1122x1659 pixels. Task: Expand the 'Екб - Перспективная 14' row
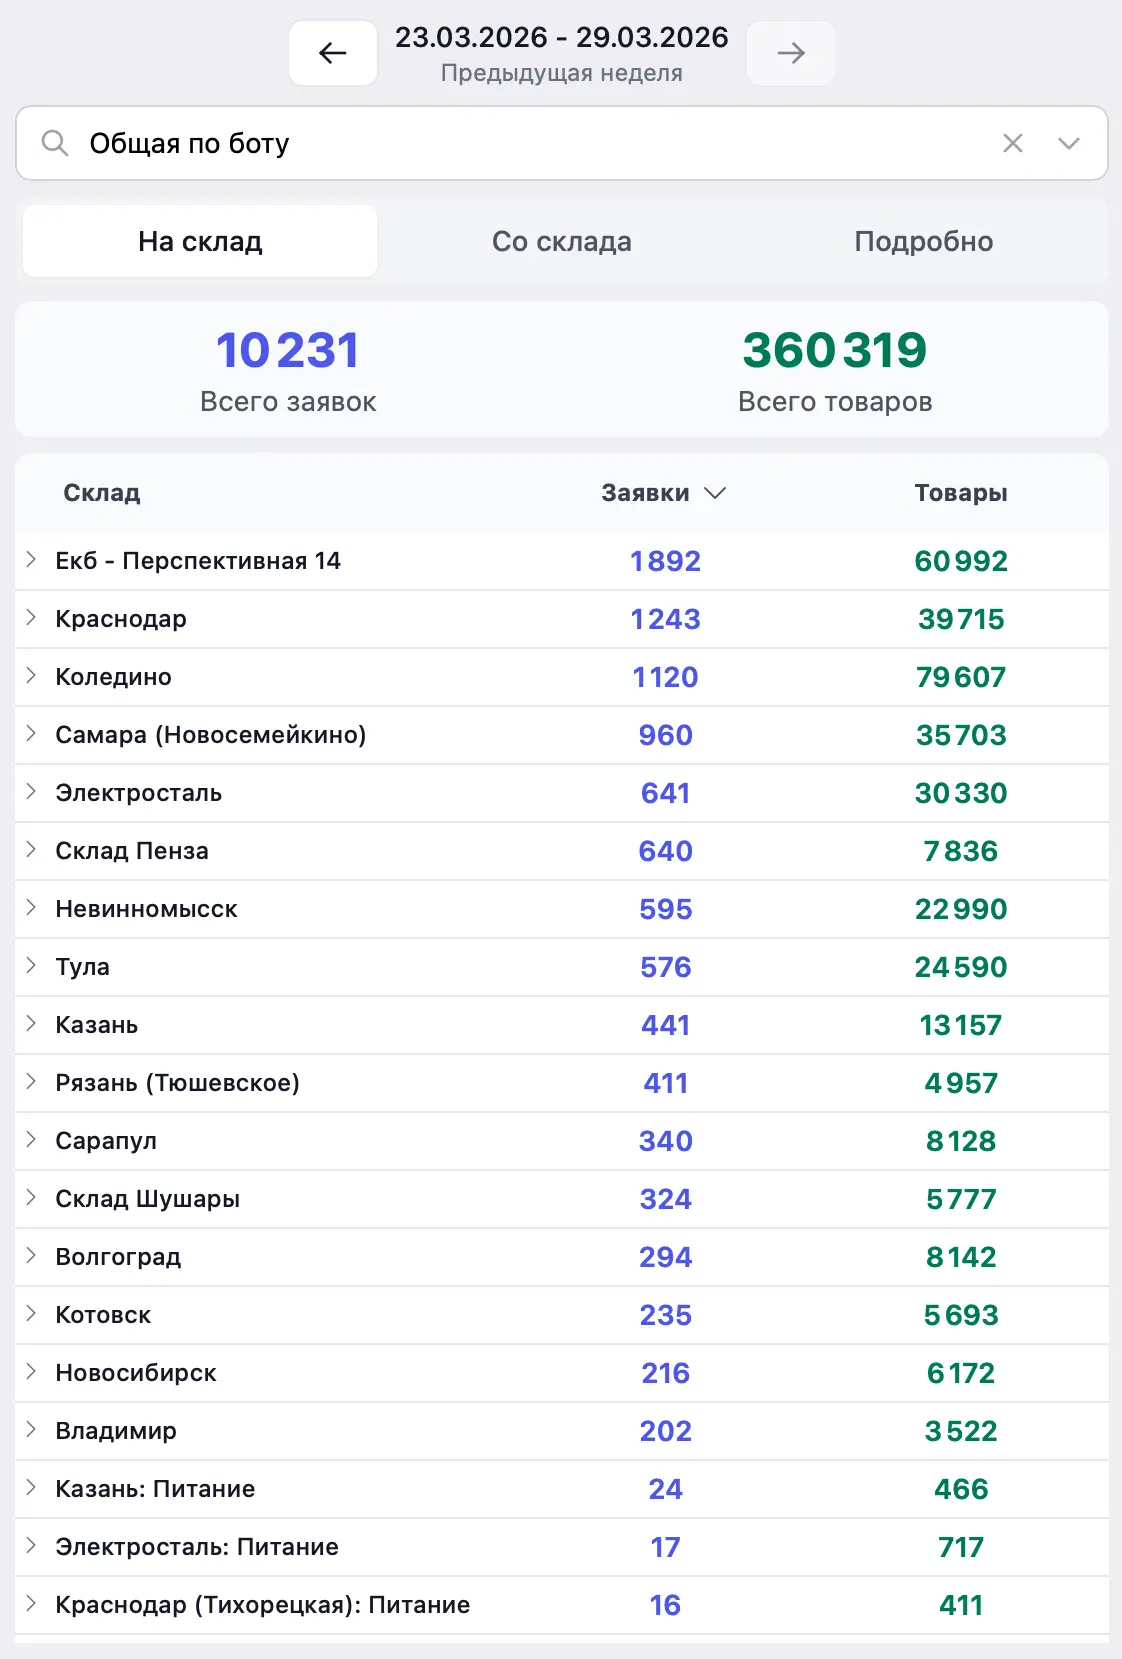pos(31,560)
